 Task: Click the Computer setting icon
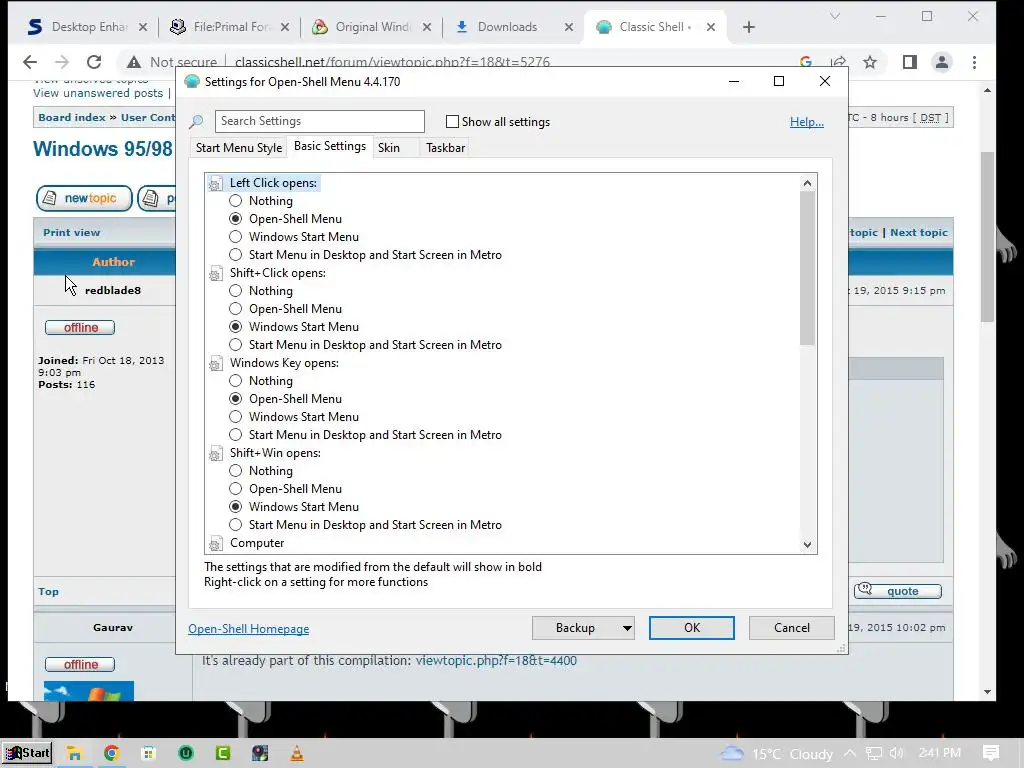point(216,543)
